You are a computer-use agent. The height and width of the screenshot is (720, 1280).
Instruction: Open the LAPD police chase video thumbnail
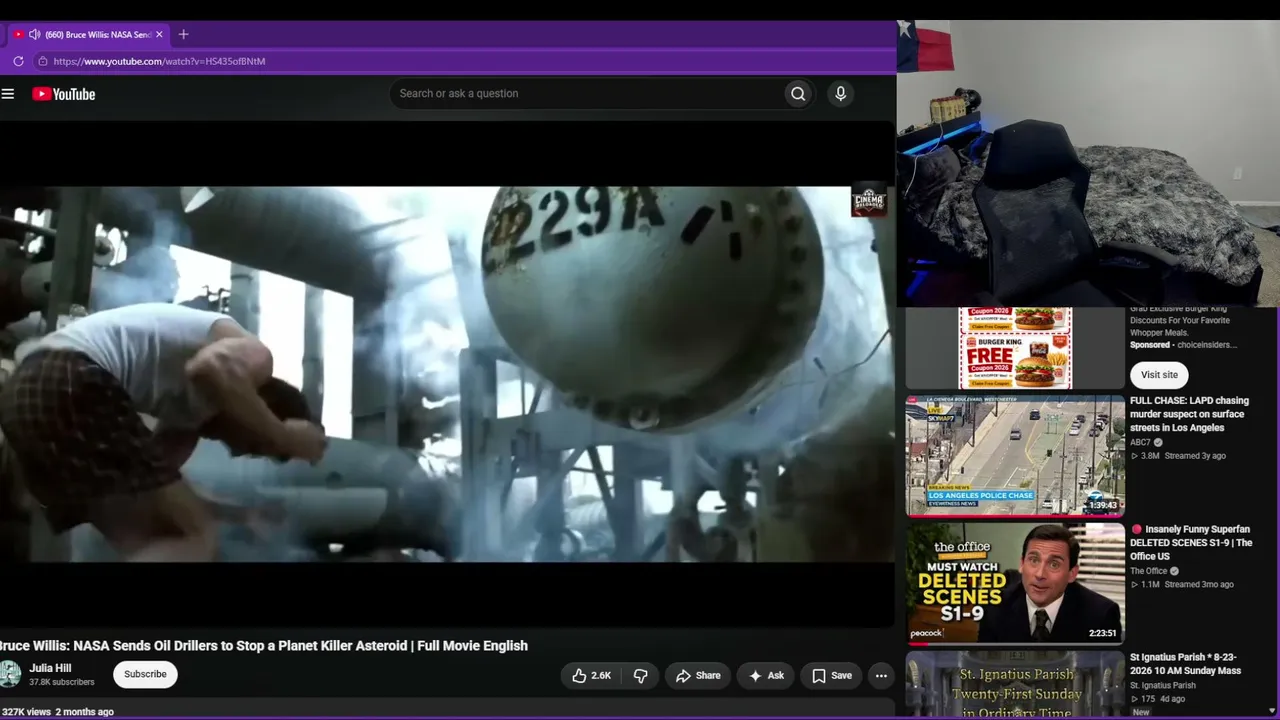point(1015,456)
